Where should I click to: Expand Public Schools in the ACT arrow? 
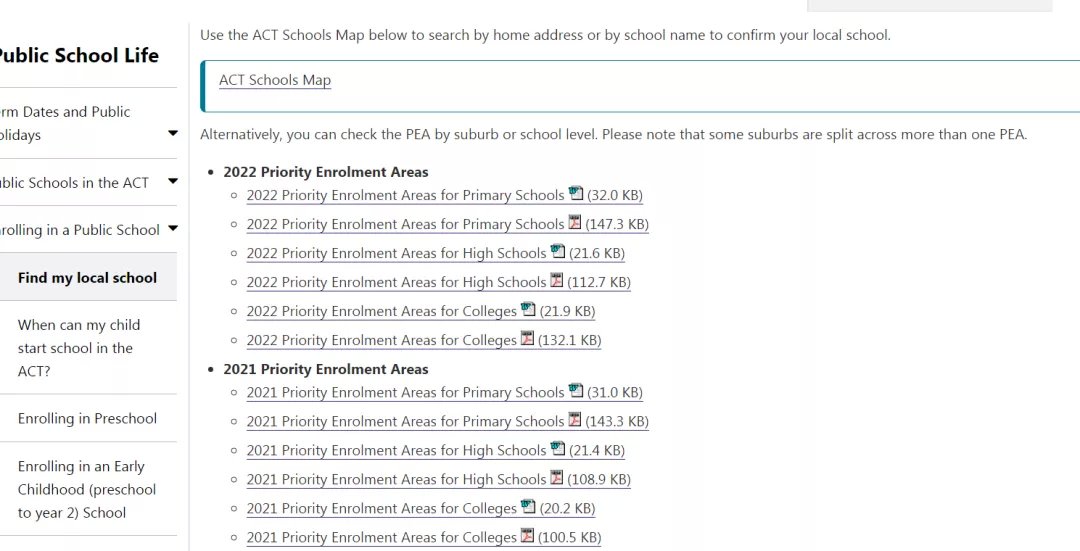[173, 182]
